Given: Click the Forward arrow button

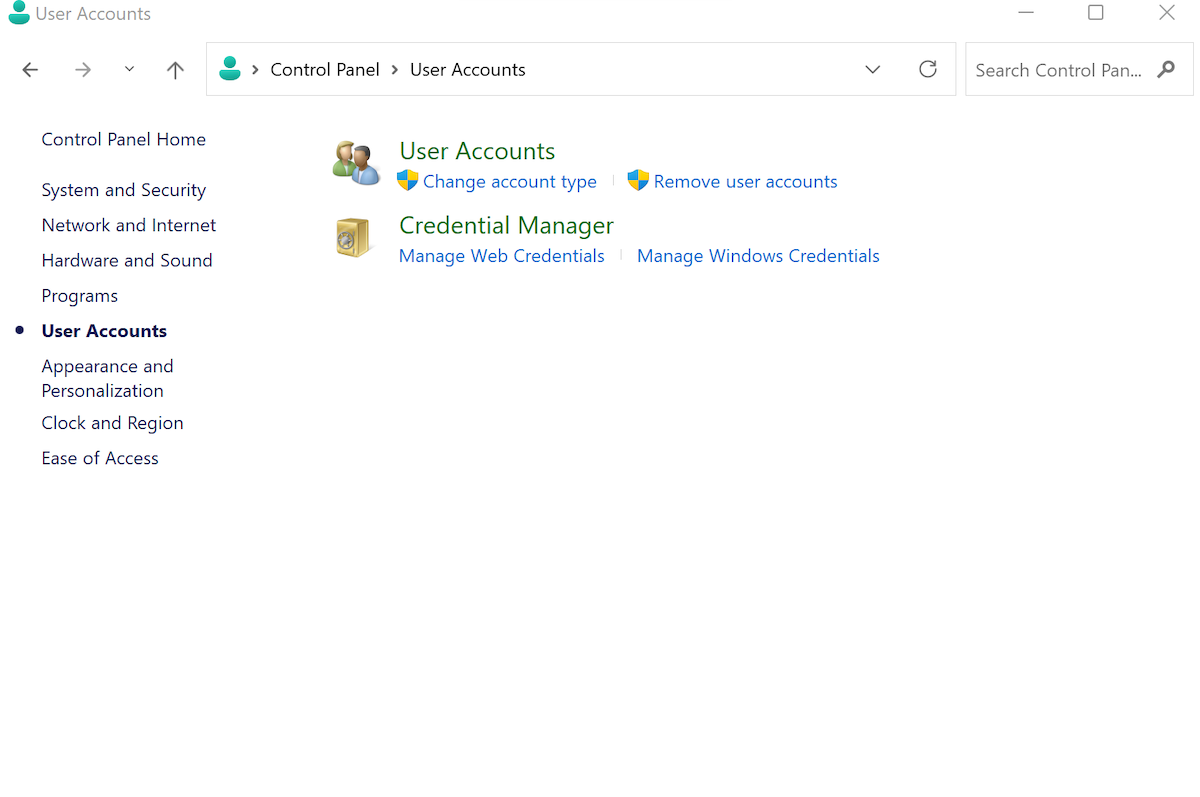Looking at the screenshot, I should click(x=83, y=70).
